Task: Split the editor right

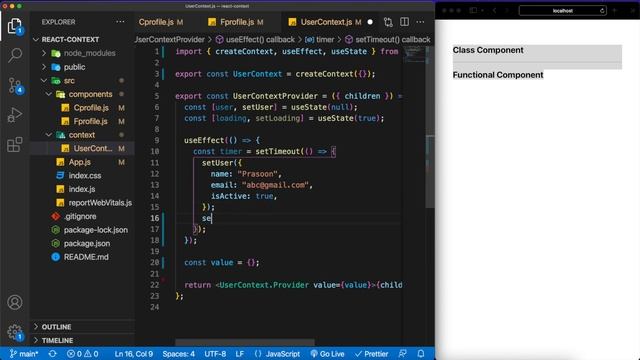Action: tap(404, 22)
